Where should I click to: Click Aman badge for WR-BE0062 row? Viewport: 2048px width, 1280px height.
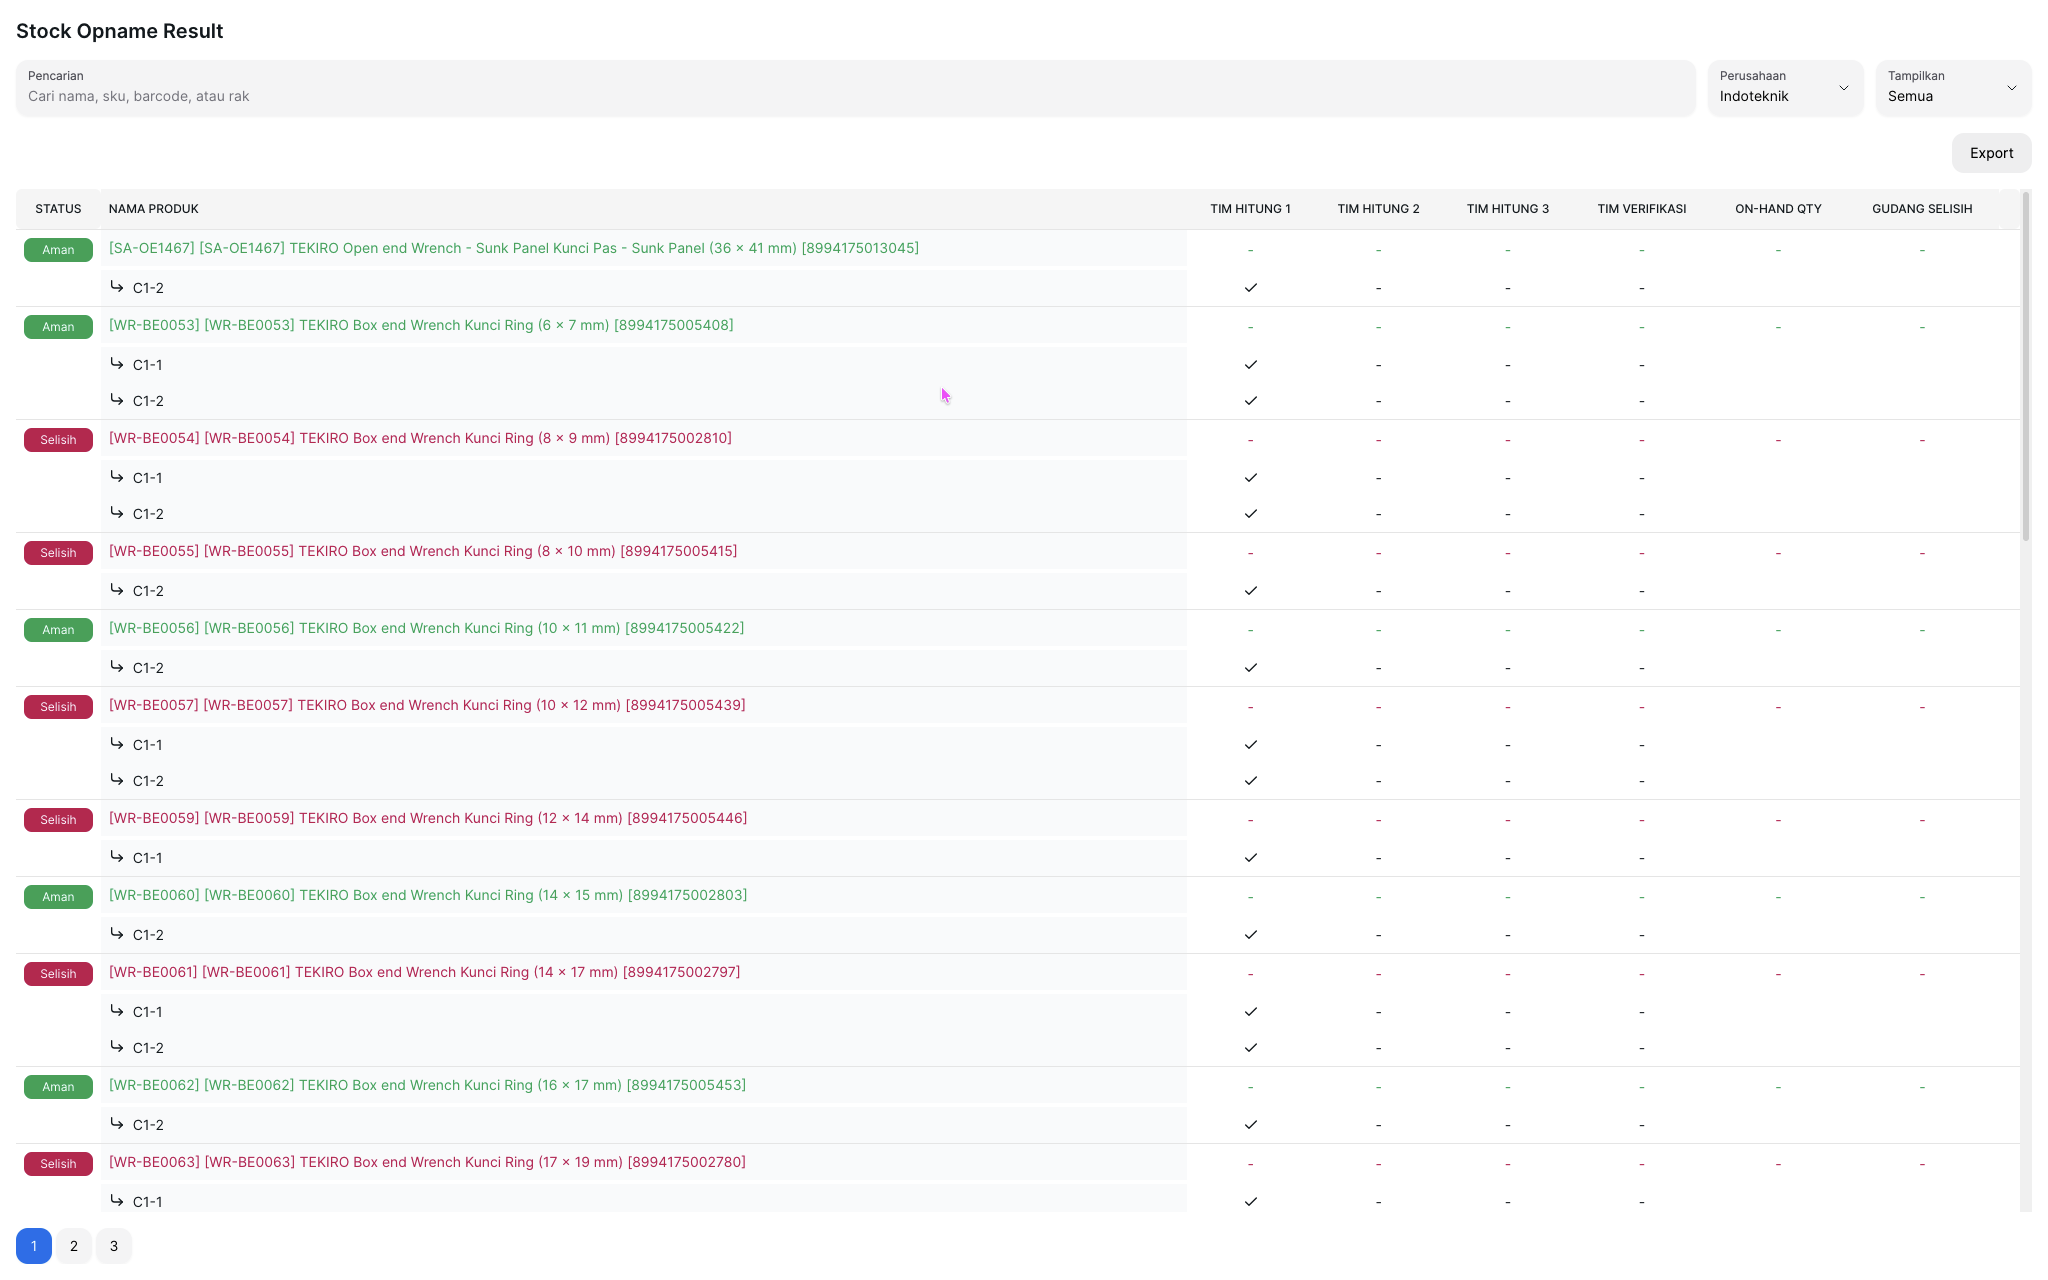(x=58, y=1087)
